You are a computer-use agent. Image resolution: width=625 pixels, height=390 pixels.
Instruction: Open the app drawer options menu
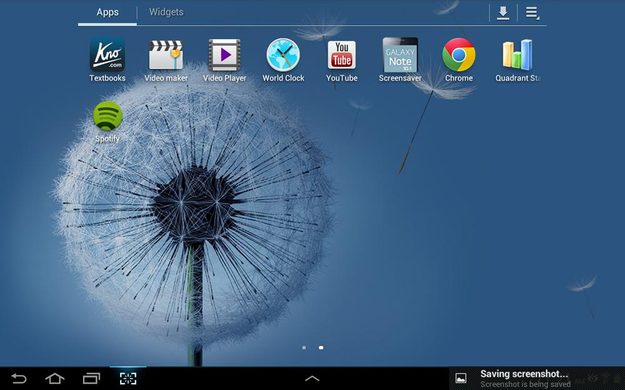[x=532, y=13]
